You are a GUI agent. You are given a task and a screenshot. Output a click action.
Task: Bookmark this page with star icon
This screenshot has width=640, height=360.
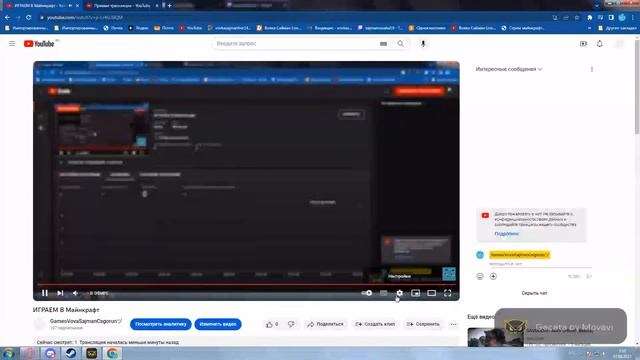[x=577, y=18]
